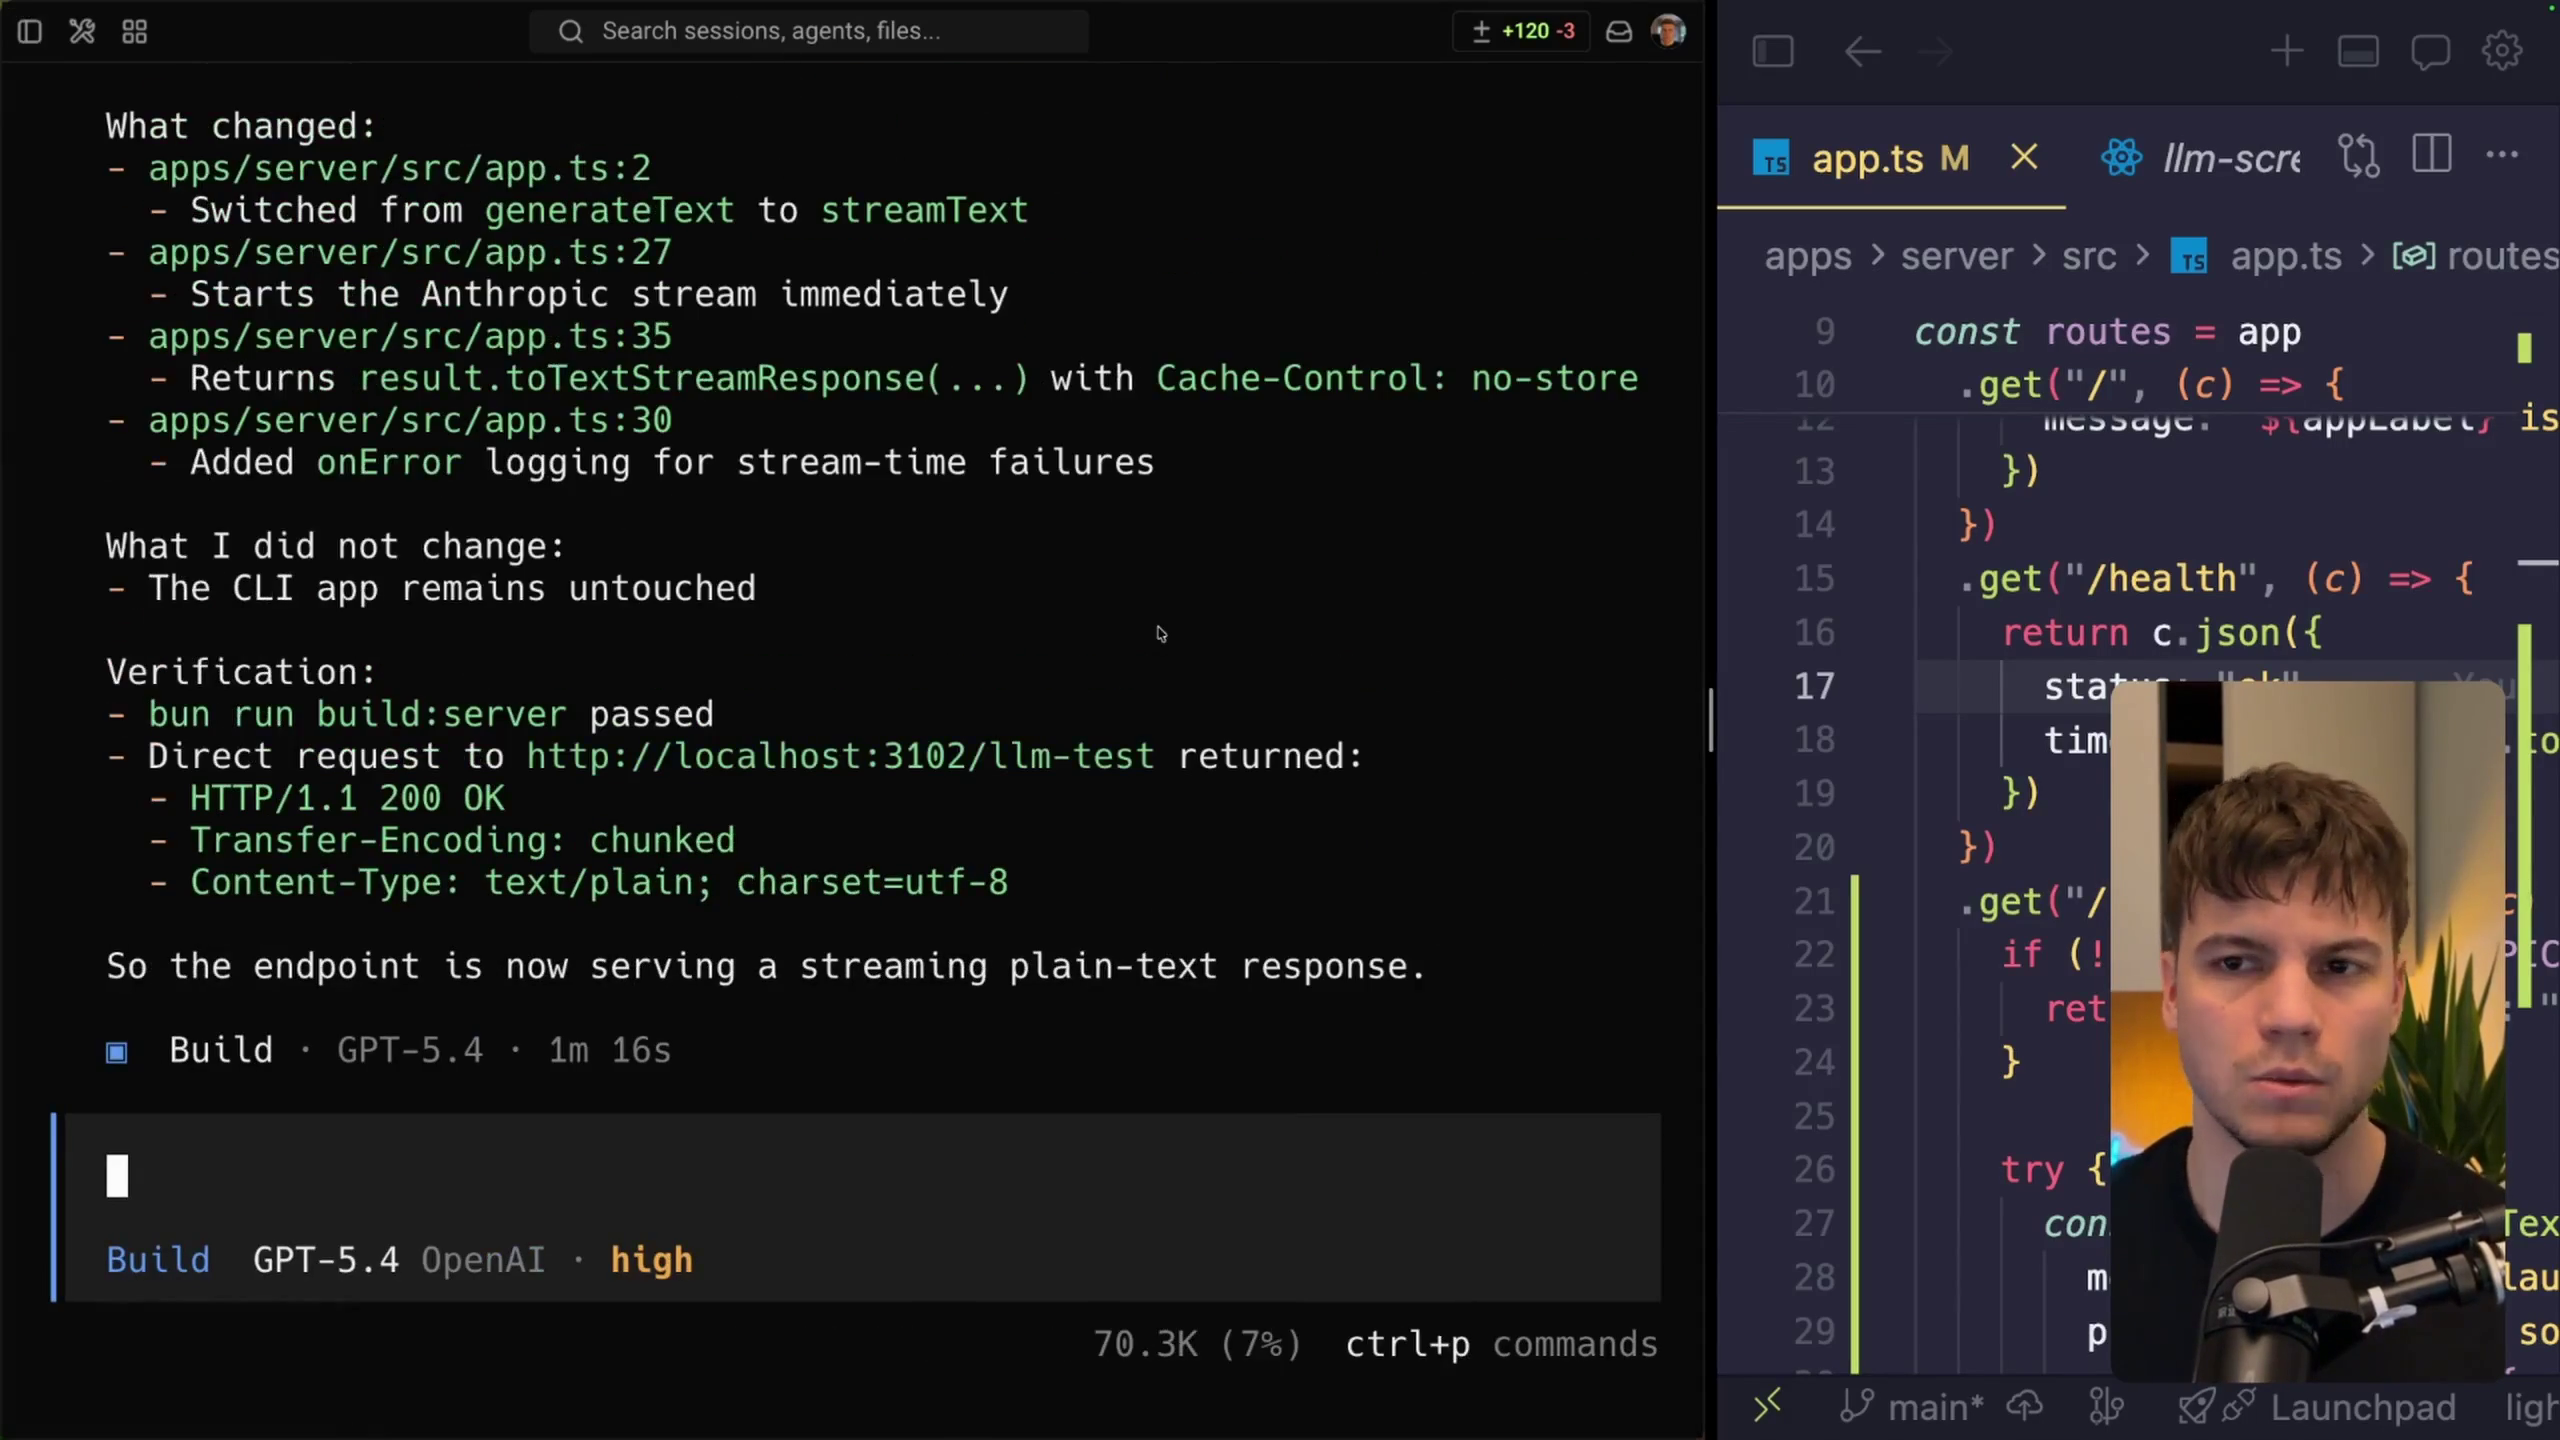This screenshot has height=1440, width=2560.
Task: Click the src breadcrumb
Action: pos(2089,256)
